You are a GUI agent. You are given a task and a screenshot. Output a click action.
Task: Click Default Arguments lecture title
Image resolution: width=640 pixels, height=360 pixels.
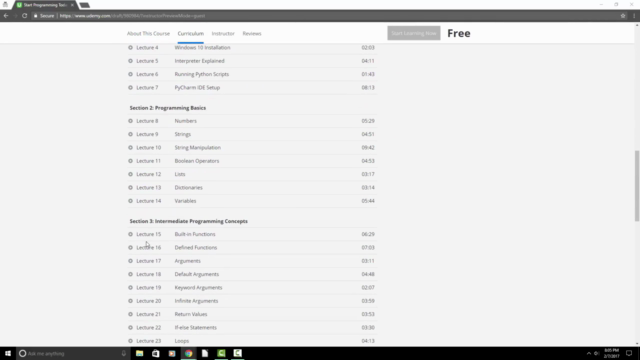pos(197,274)
